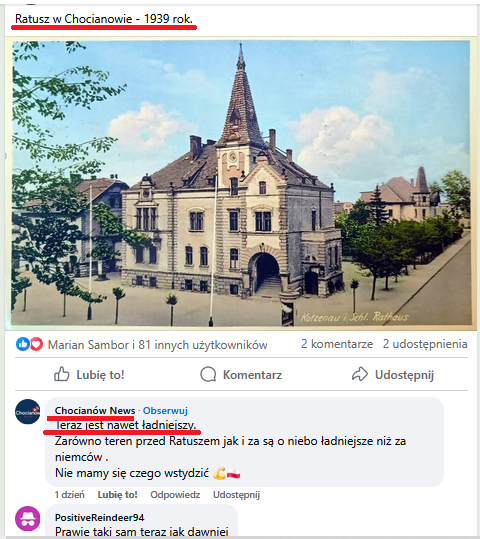Like the Chocianów News comment
Image resolution: width=480 pixels, height=539 pixels.
pos(117,495)
